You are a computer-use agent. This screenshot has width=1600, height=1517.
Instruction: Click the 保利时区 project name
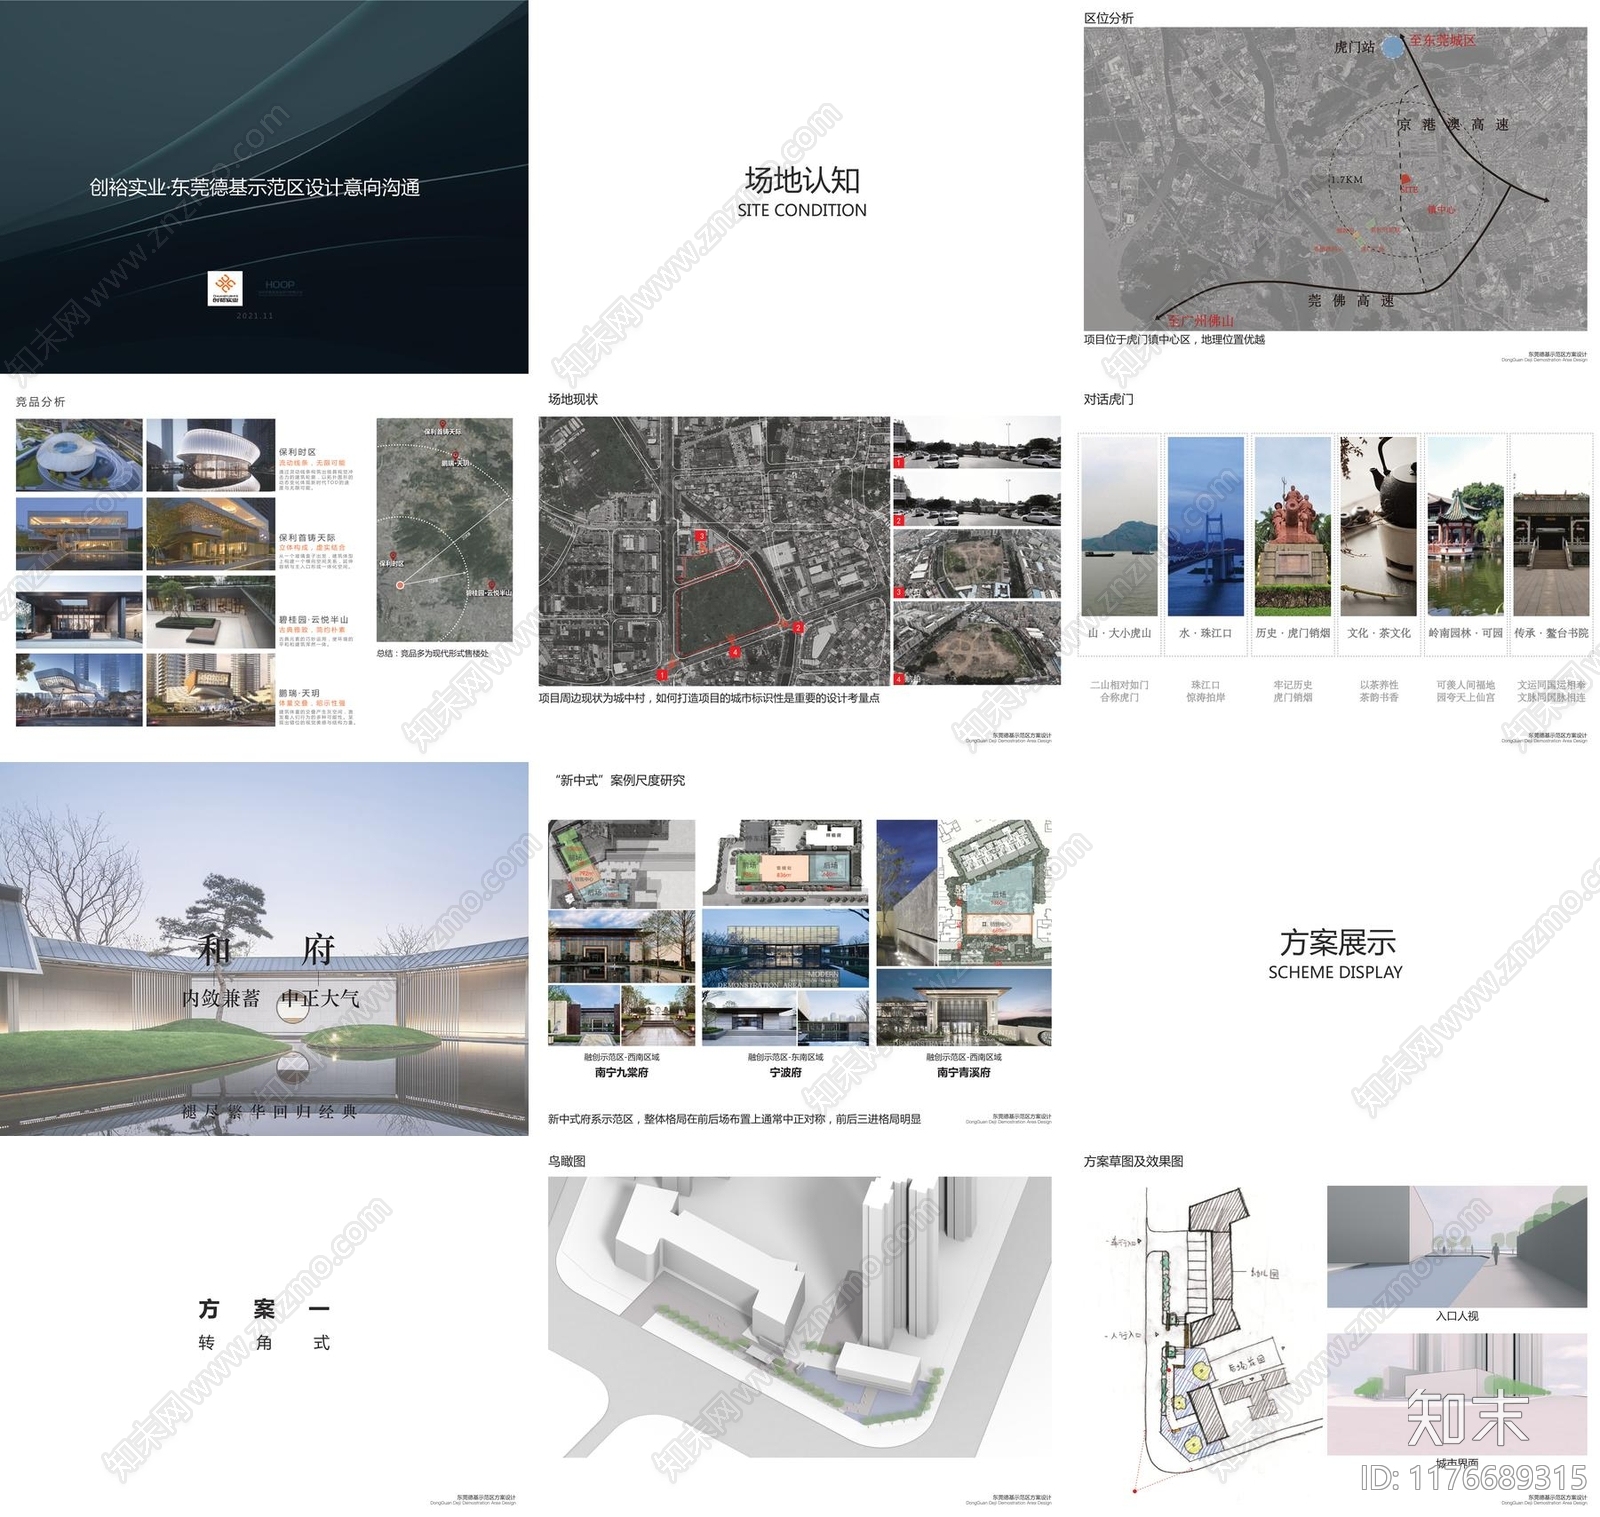click(297, 452)
